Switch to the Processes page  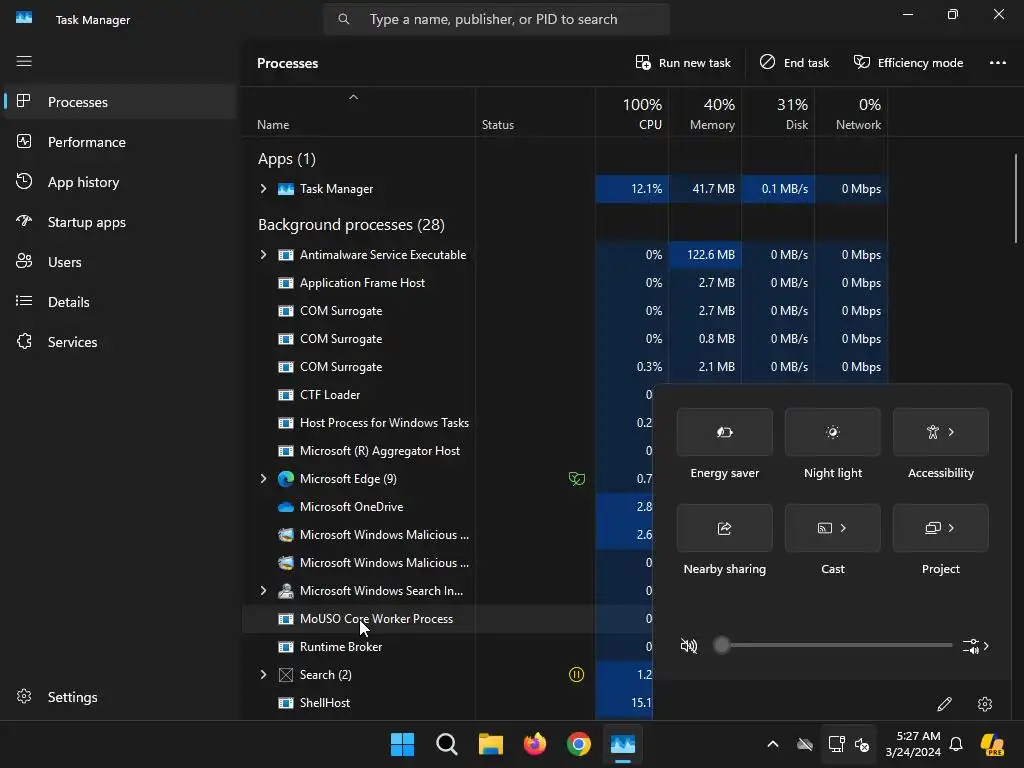120,102
